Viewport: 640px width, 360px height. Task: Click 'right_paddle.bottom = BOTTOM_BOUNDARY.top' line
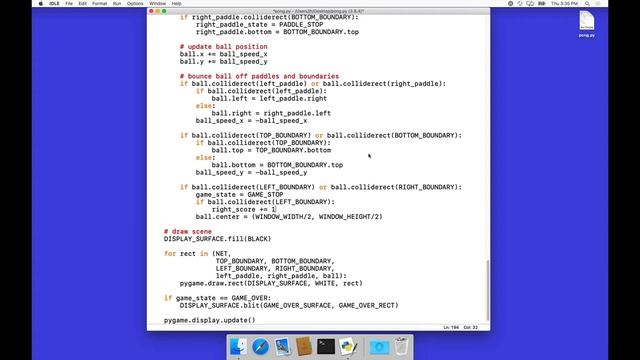pyautogui.click(x=277, y=32)
